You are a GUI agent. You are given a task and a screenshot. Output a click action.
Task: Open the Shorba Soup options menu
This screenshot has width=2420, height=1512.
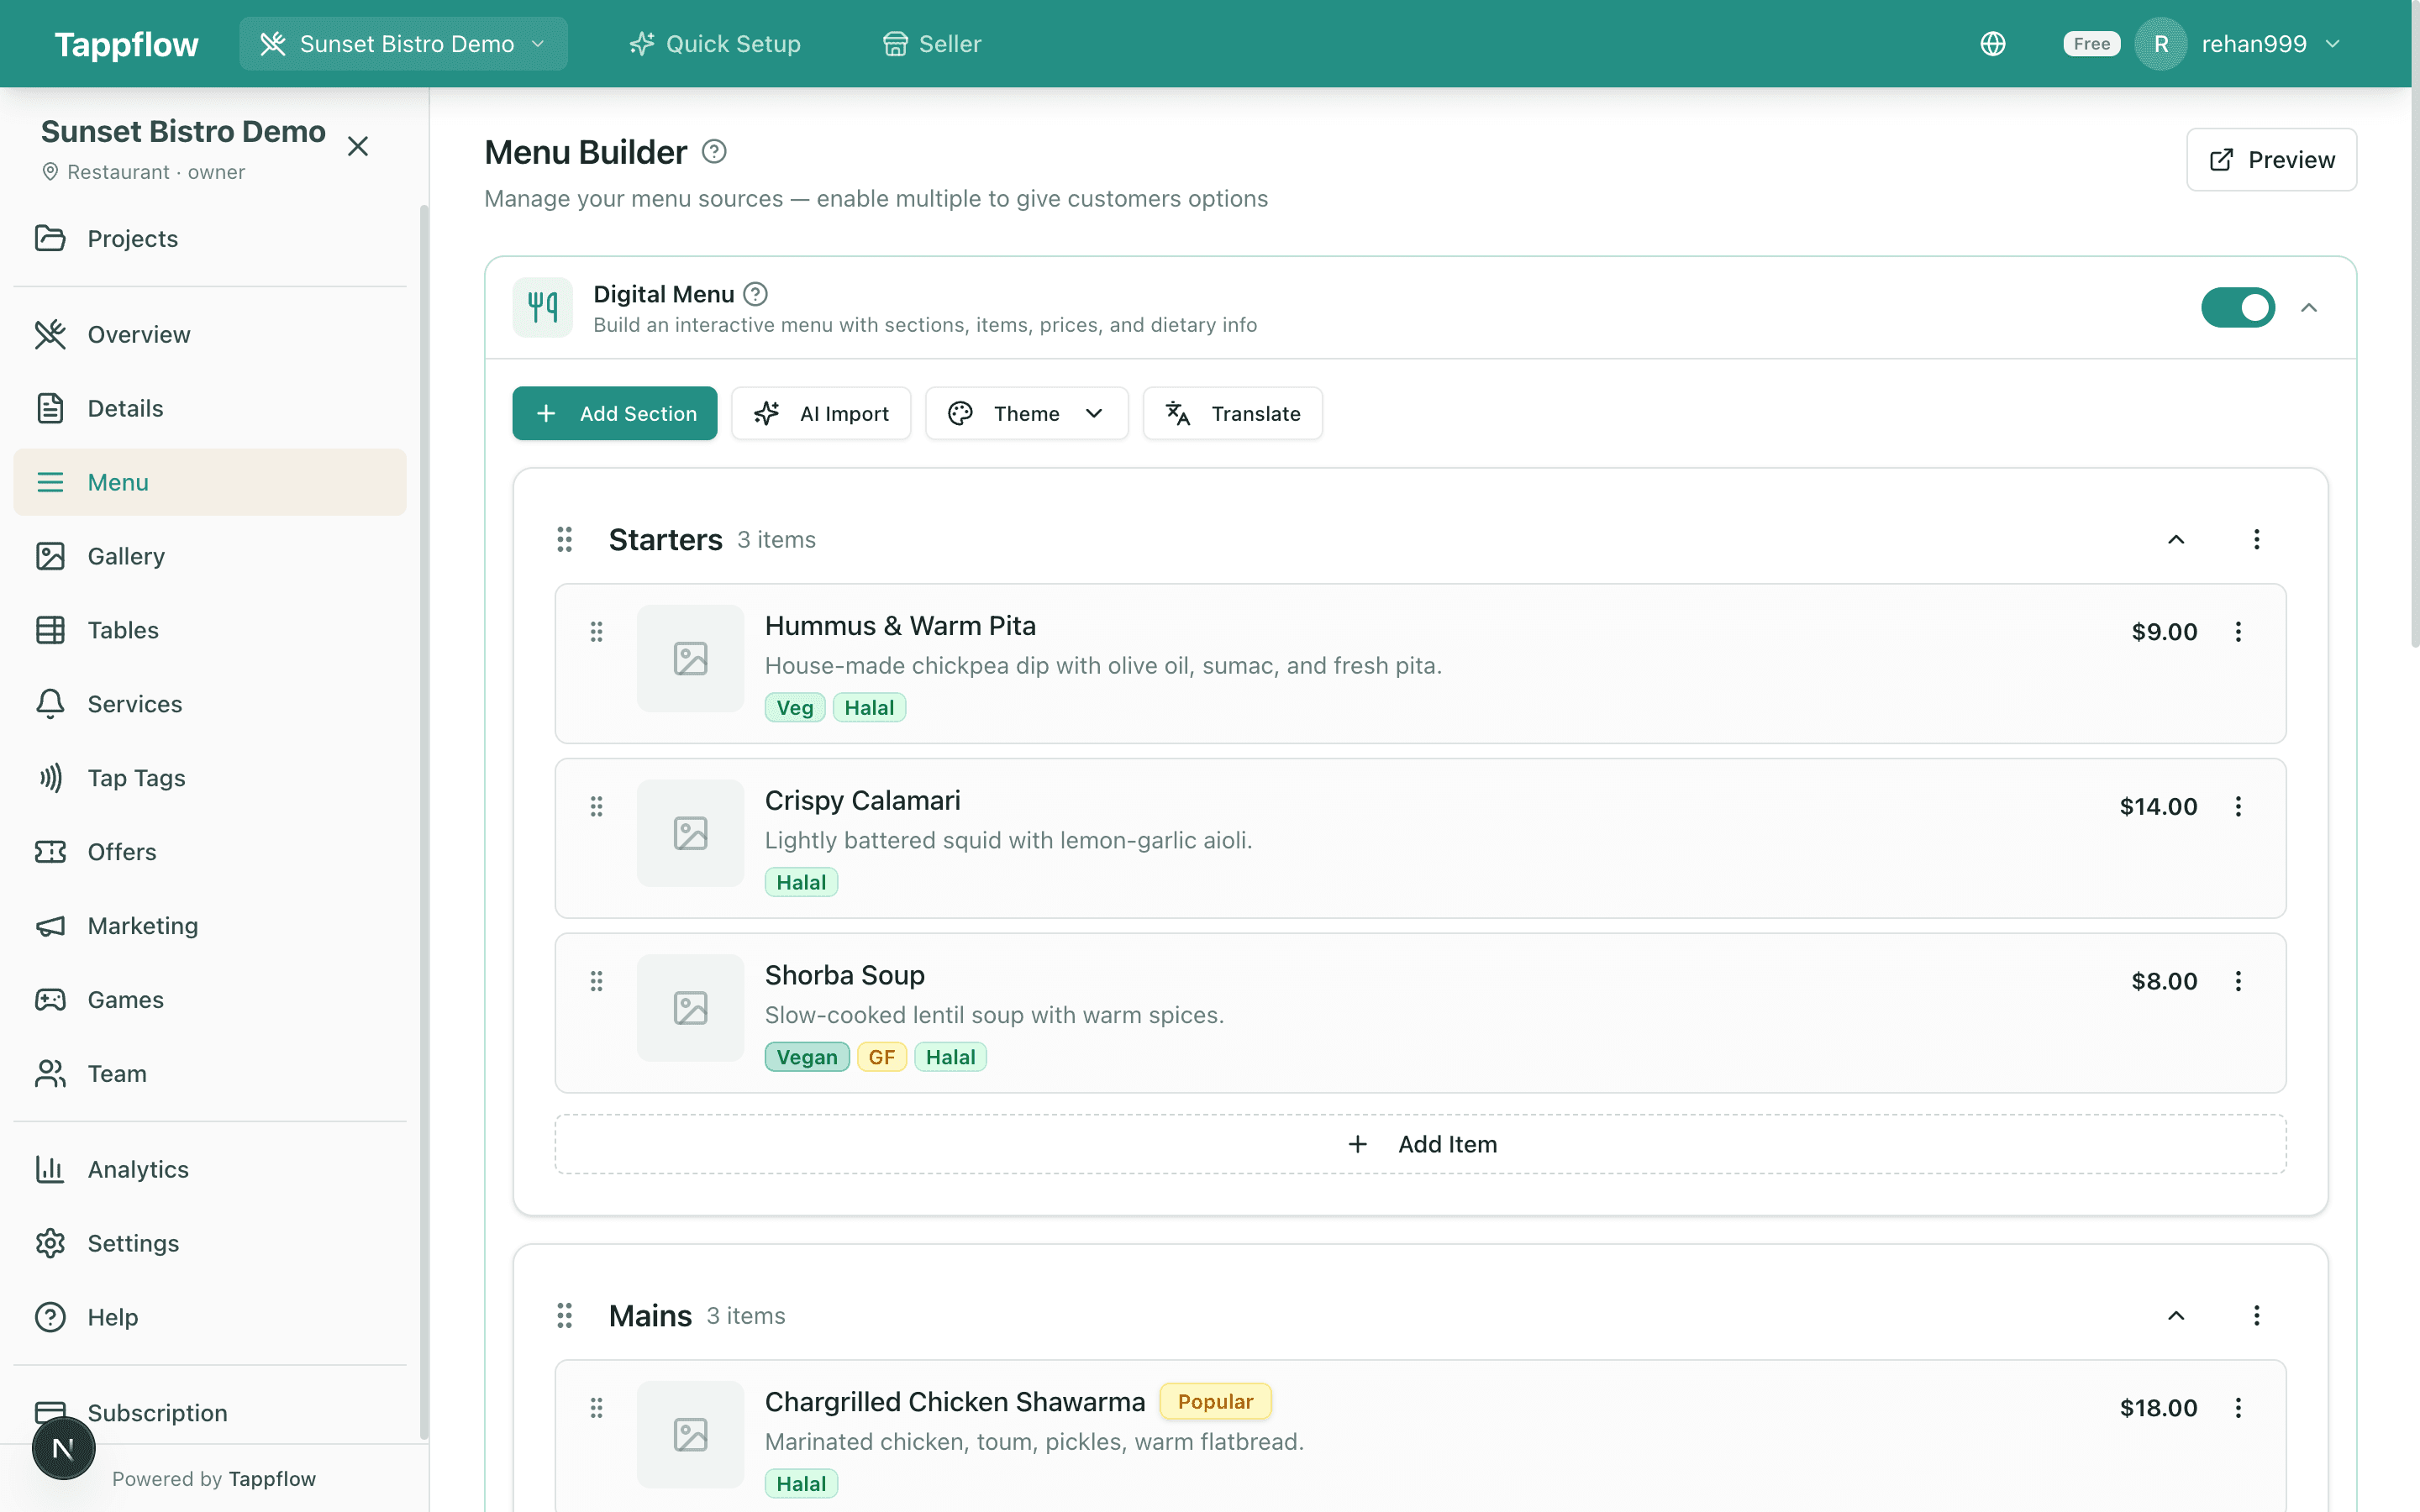(x=2238, y=981)
